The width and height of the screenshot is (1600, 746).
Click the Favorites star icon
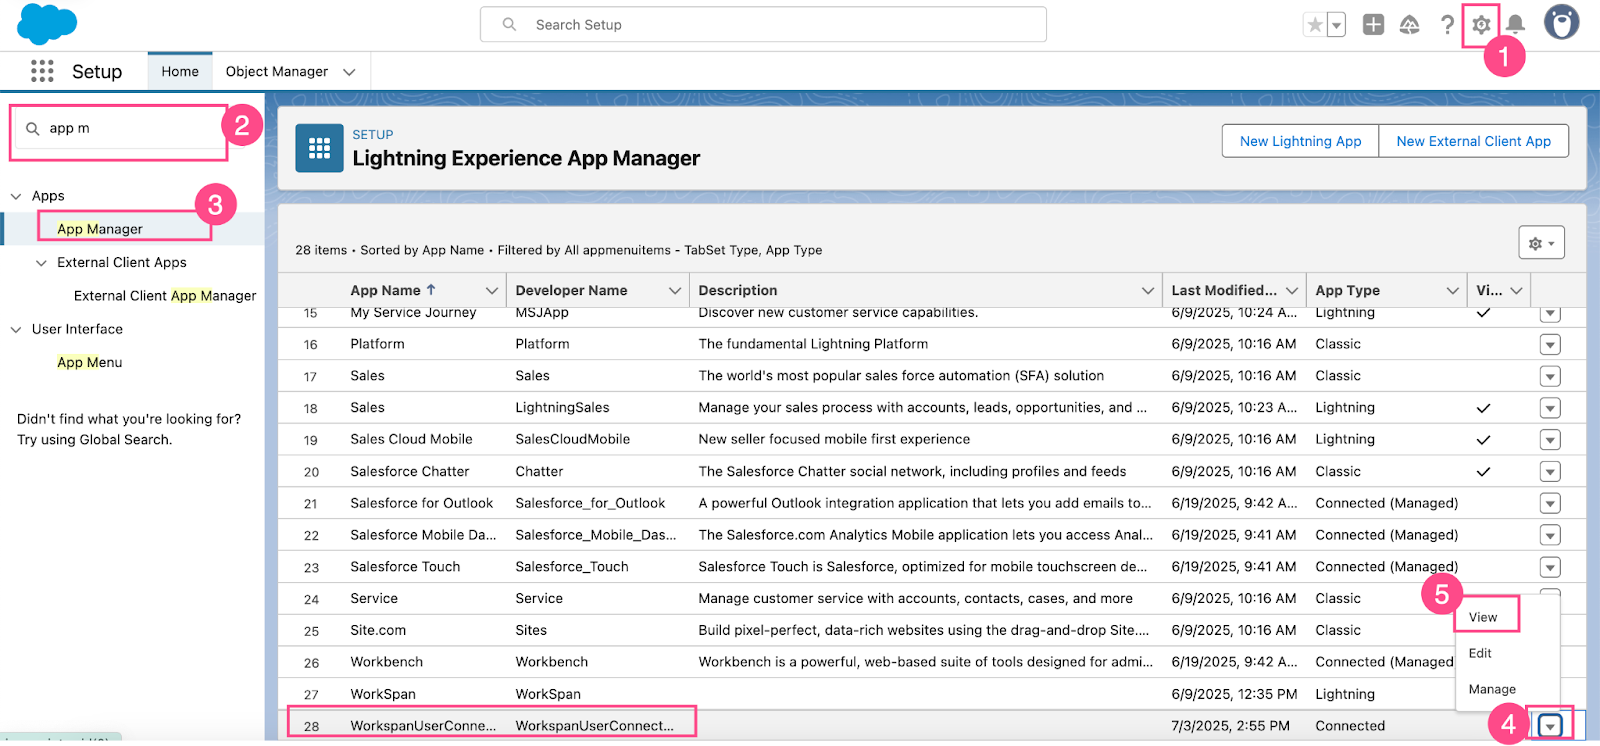tap(1315, 25)
